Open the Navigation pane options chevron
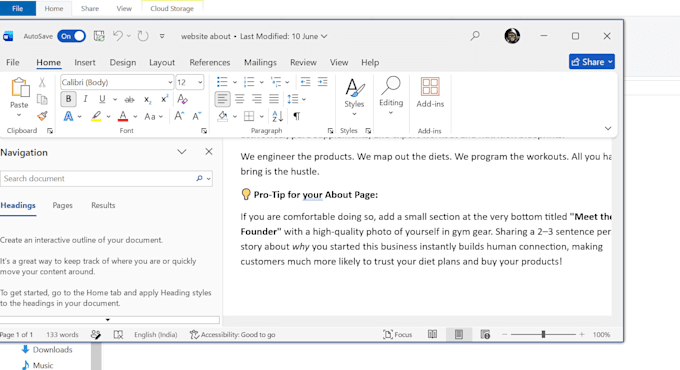 pos(182,152)
